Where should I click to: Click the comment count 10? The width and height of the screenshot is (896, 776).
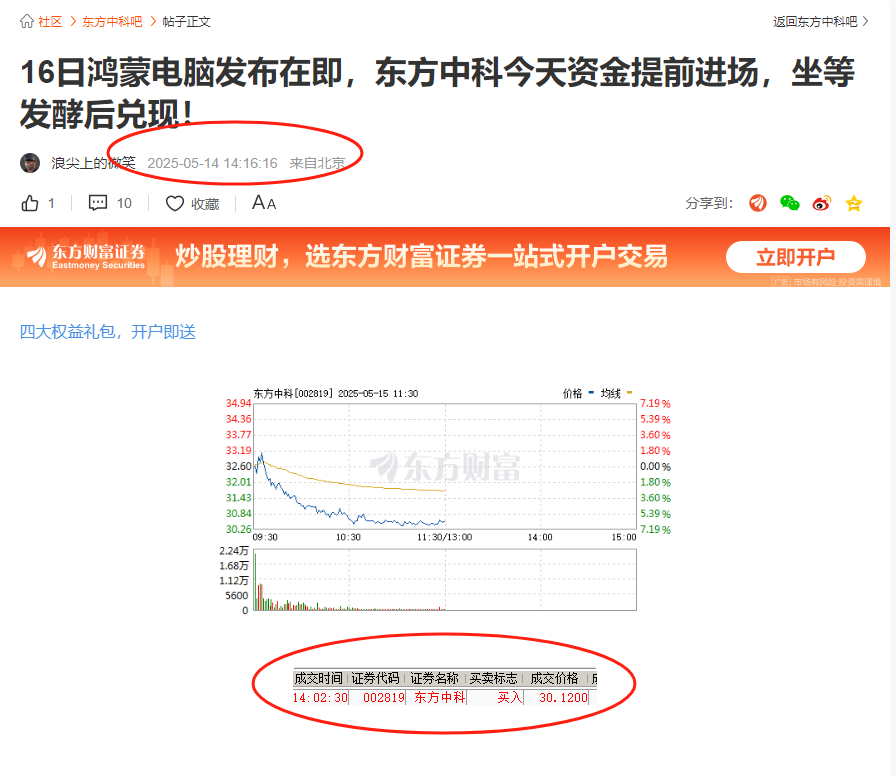124,203
